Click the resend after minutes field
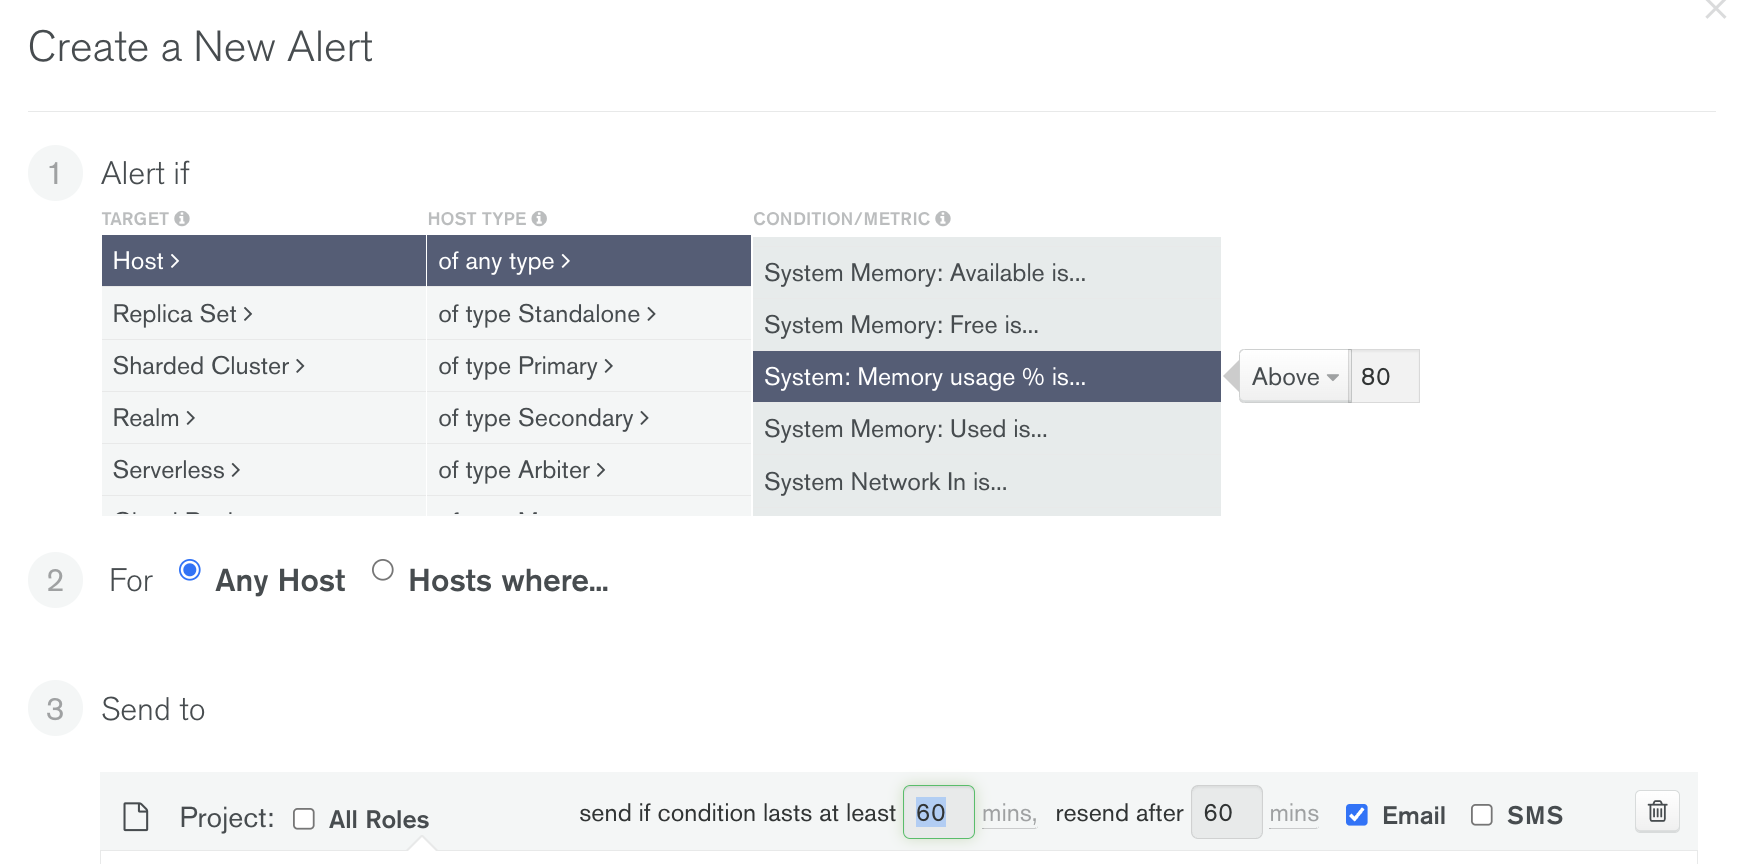Image resolution: width=1750 pixels, height=864 pixels. pyautogui.click(x=1225, y=813)
